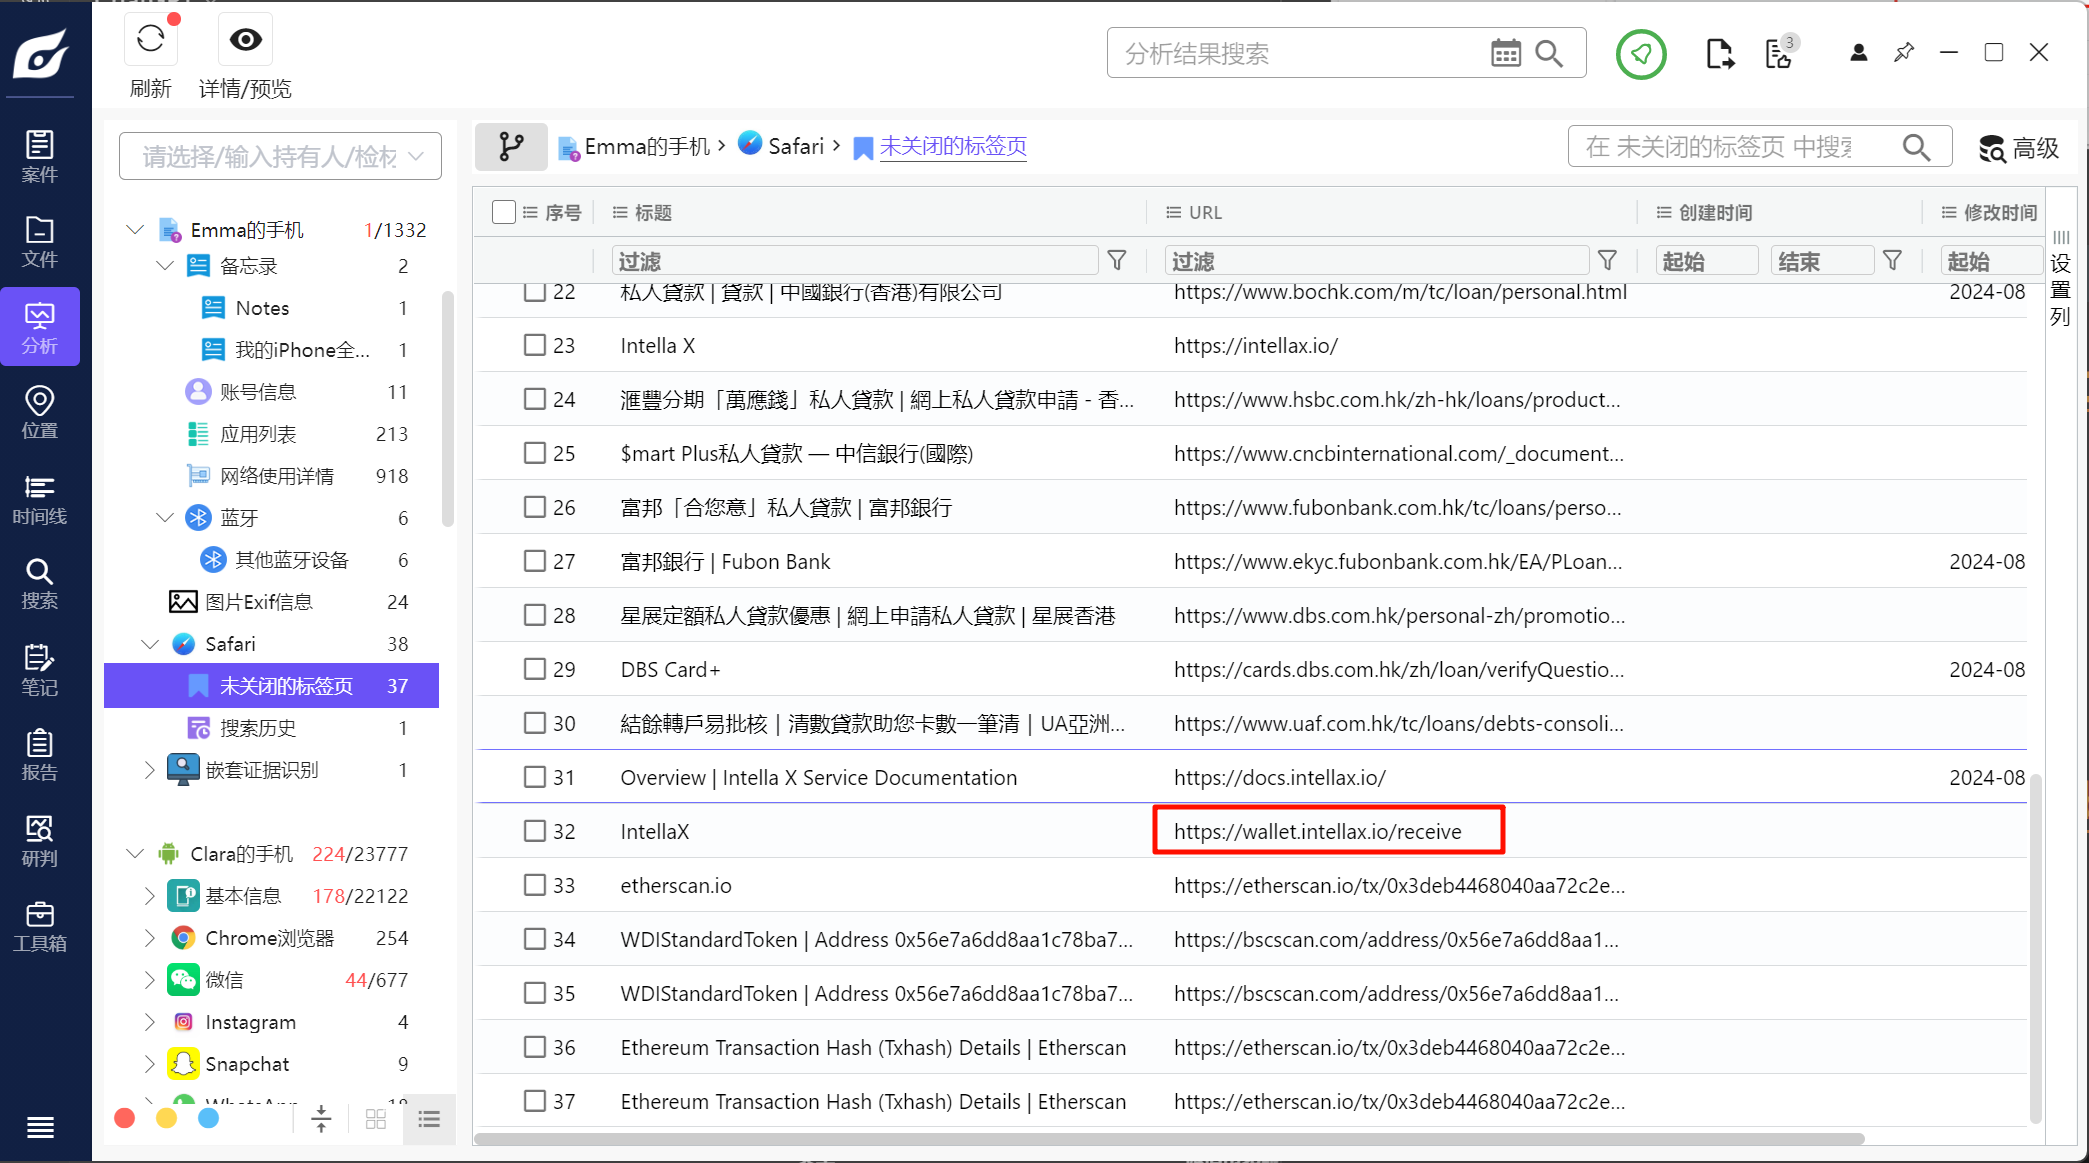Tick the checkbox for row 23 Intella X
The image size is (2089, 1163).
(x=535, y=345)
